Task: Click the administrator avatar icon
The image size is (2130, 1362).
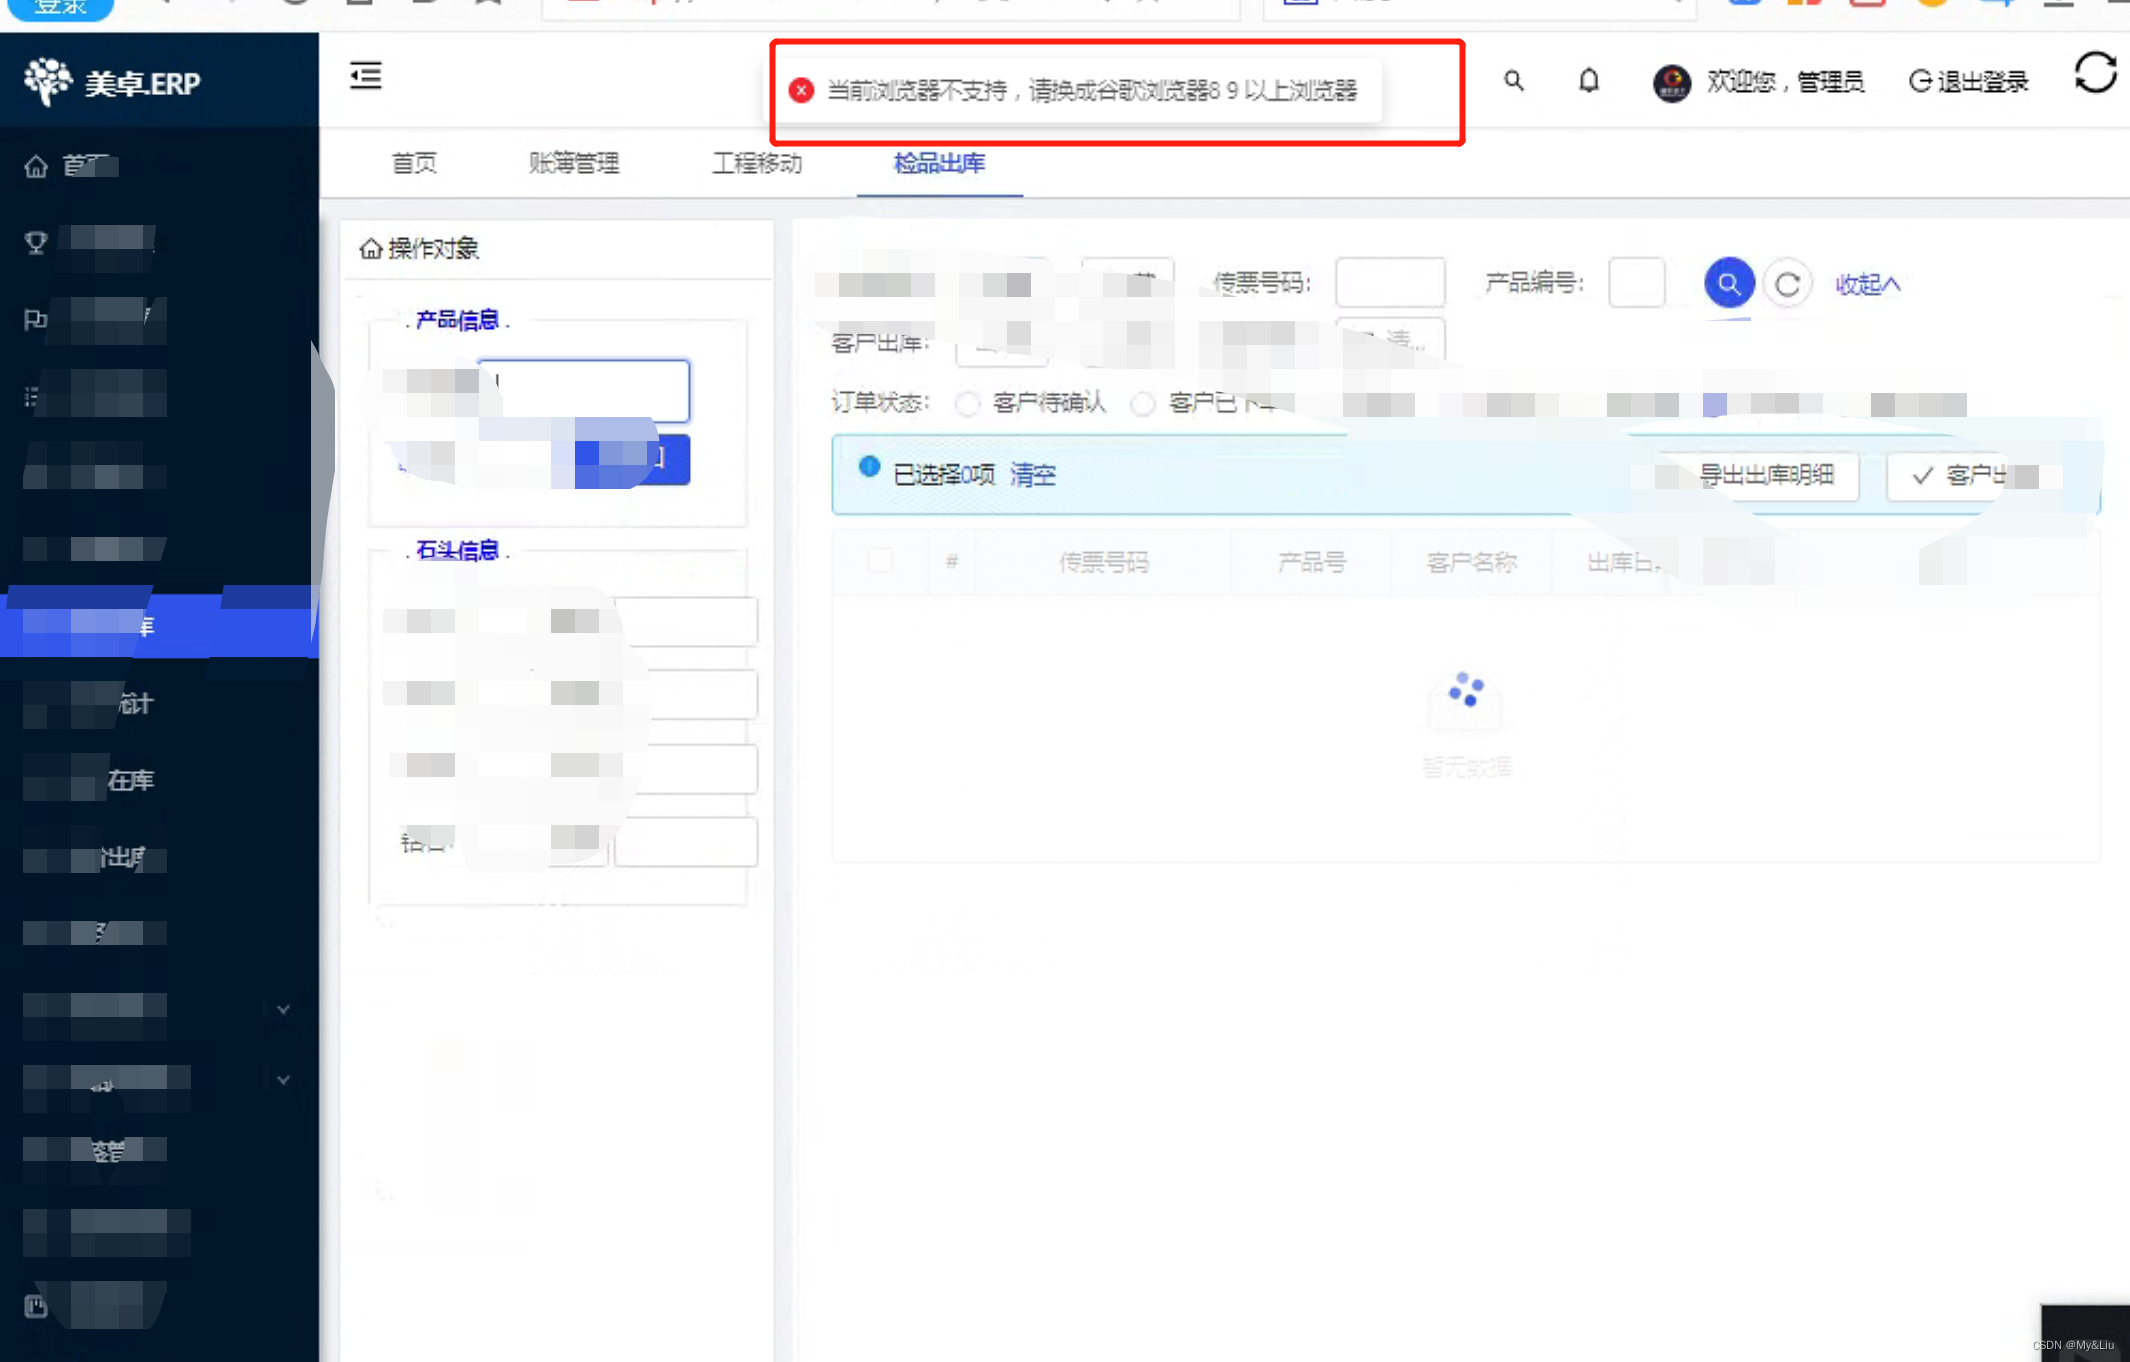Action: (x=1671, y=82)
